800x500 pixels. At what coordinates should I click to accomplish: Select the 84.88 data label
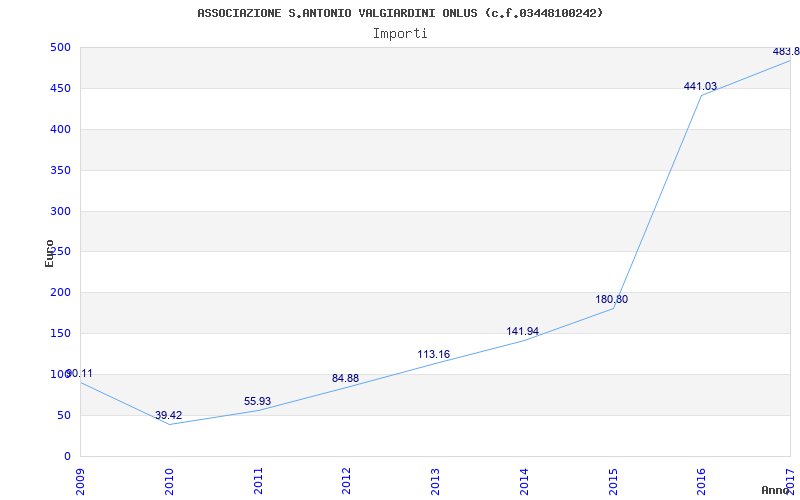345,379
